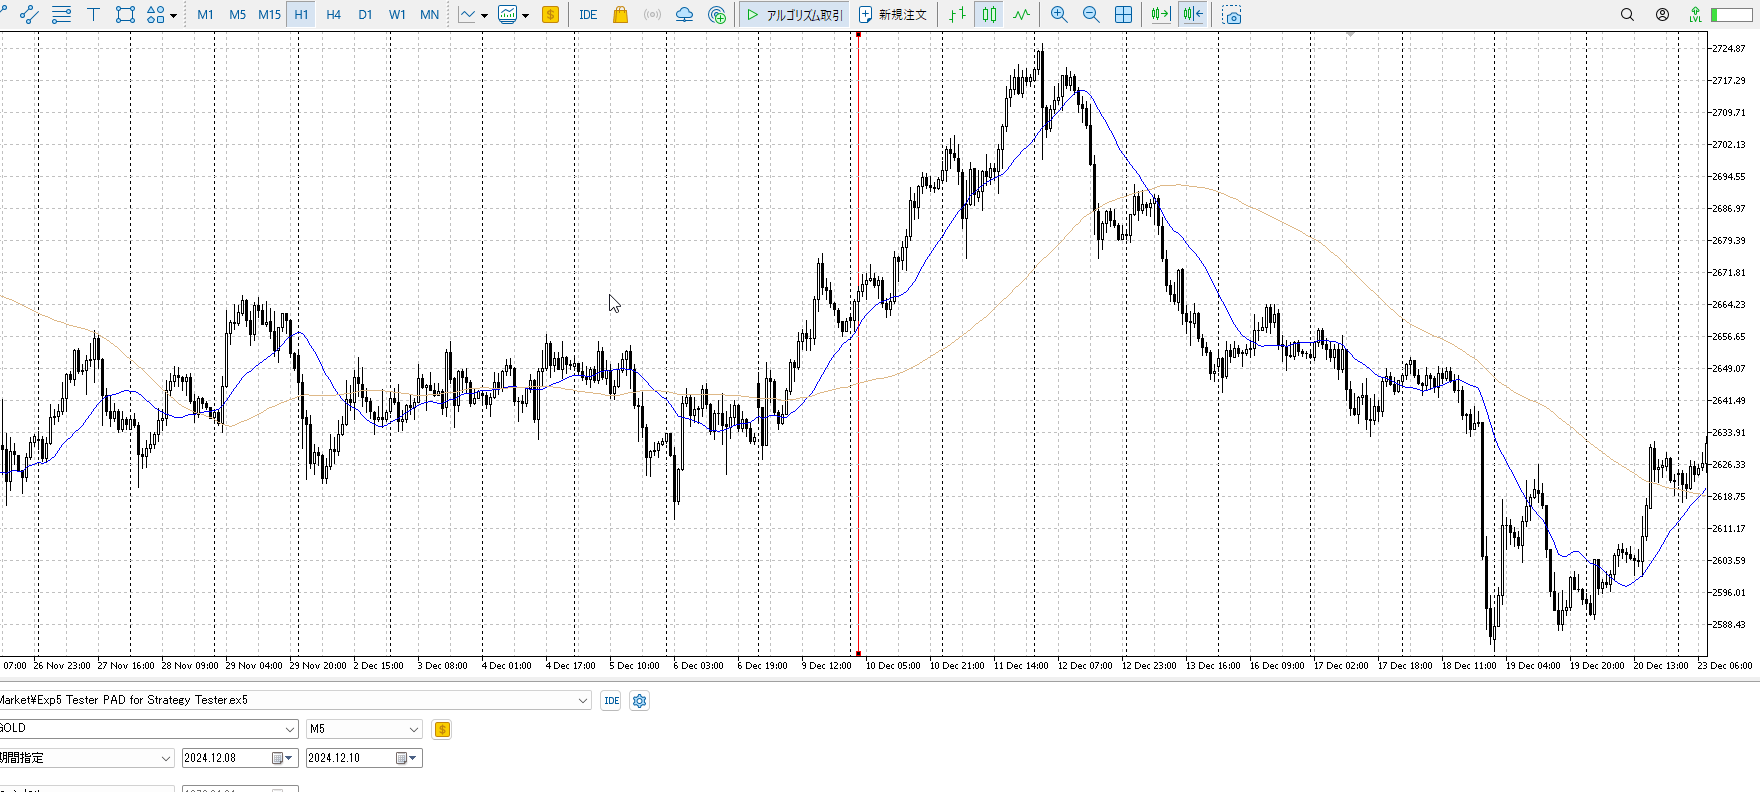Viewport: 1760px width, 792px height.
Task: Switch chart to bar chart mode
Action: [957, 15]
